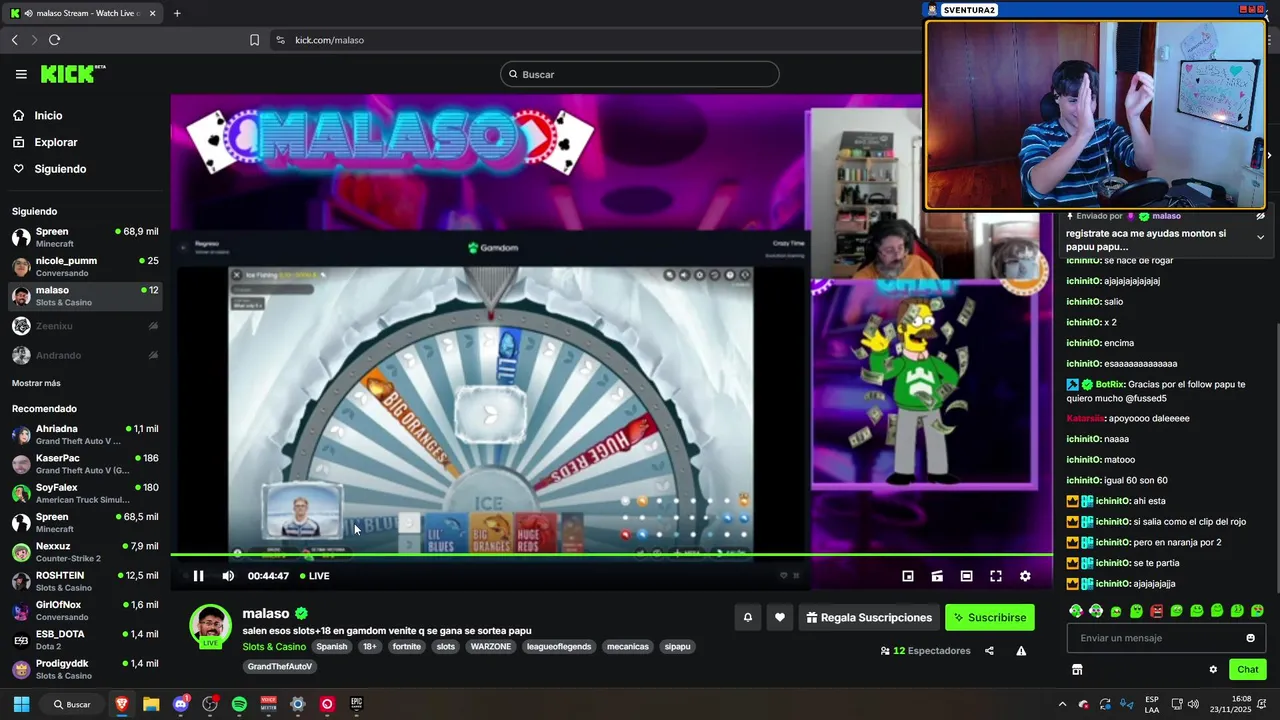
Task: Select the malaso Stream browser tab
Action: click(82, 13)
